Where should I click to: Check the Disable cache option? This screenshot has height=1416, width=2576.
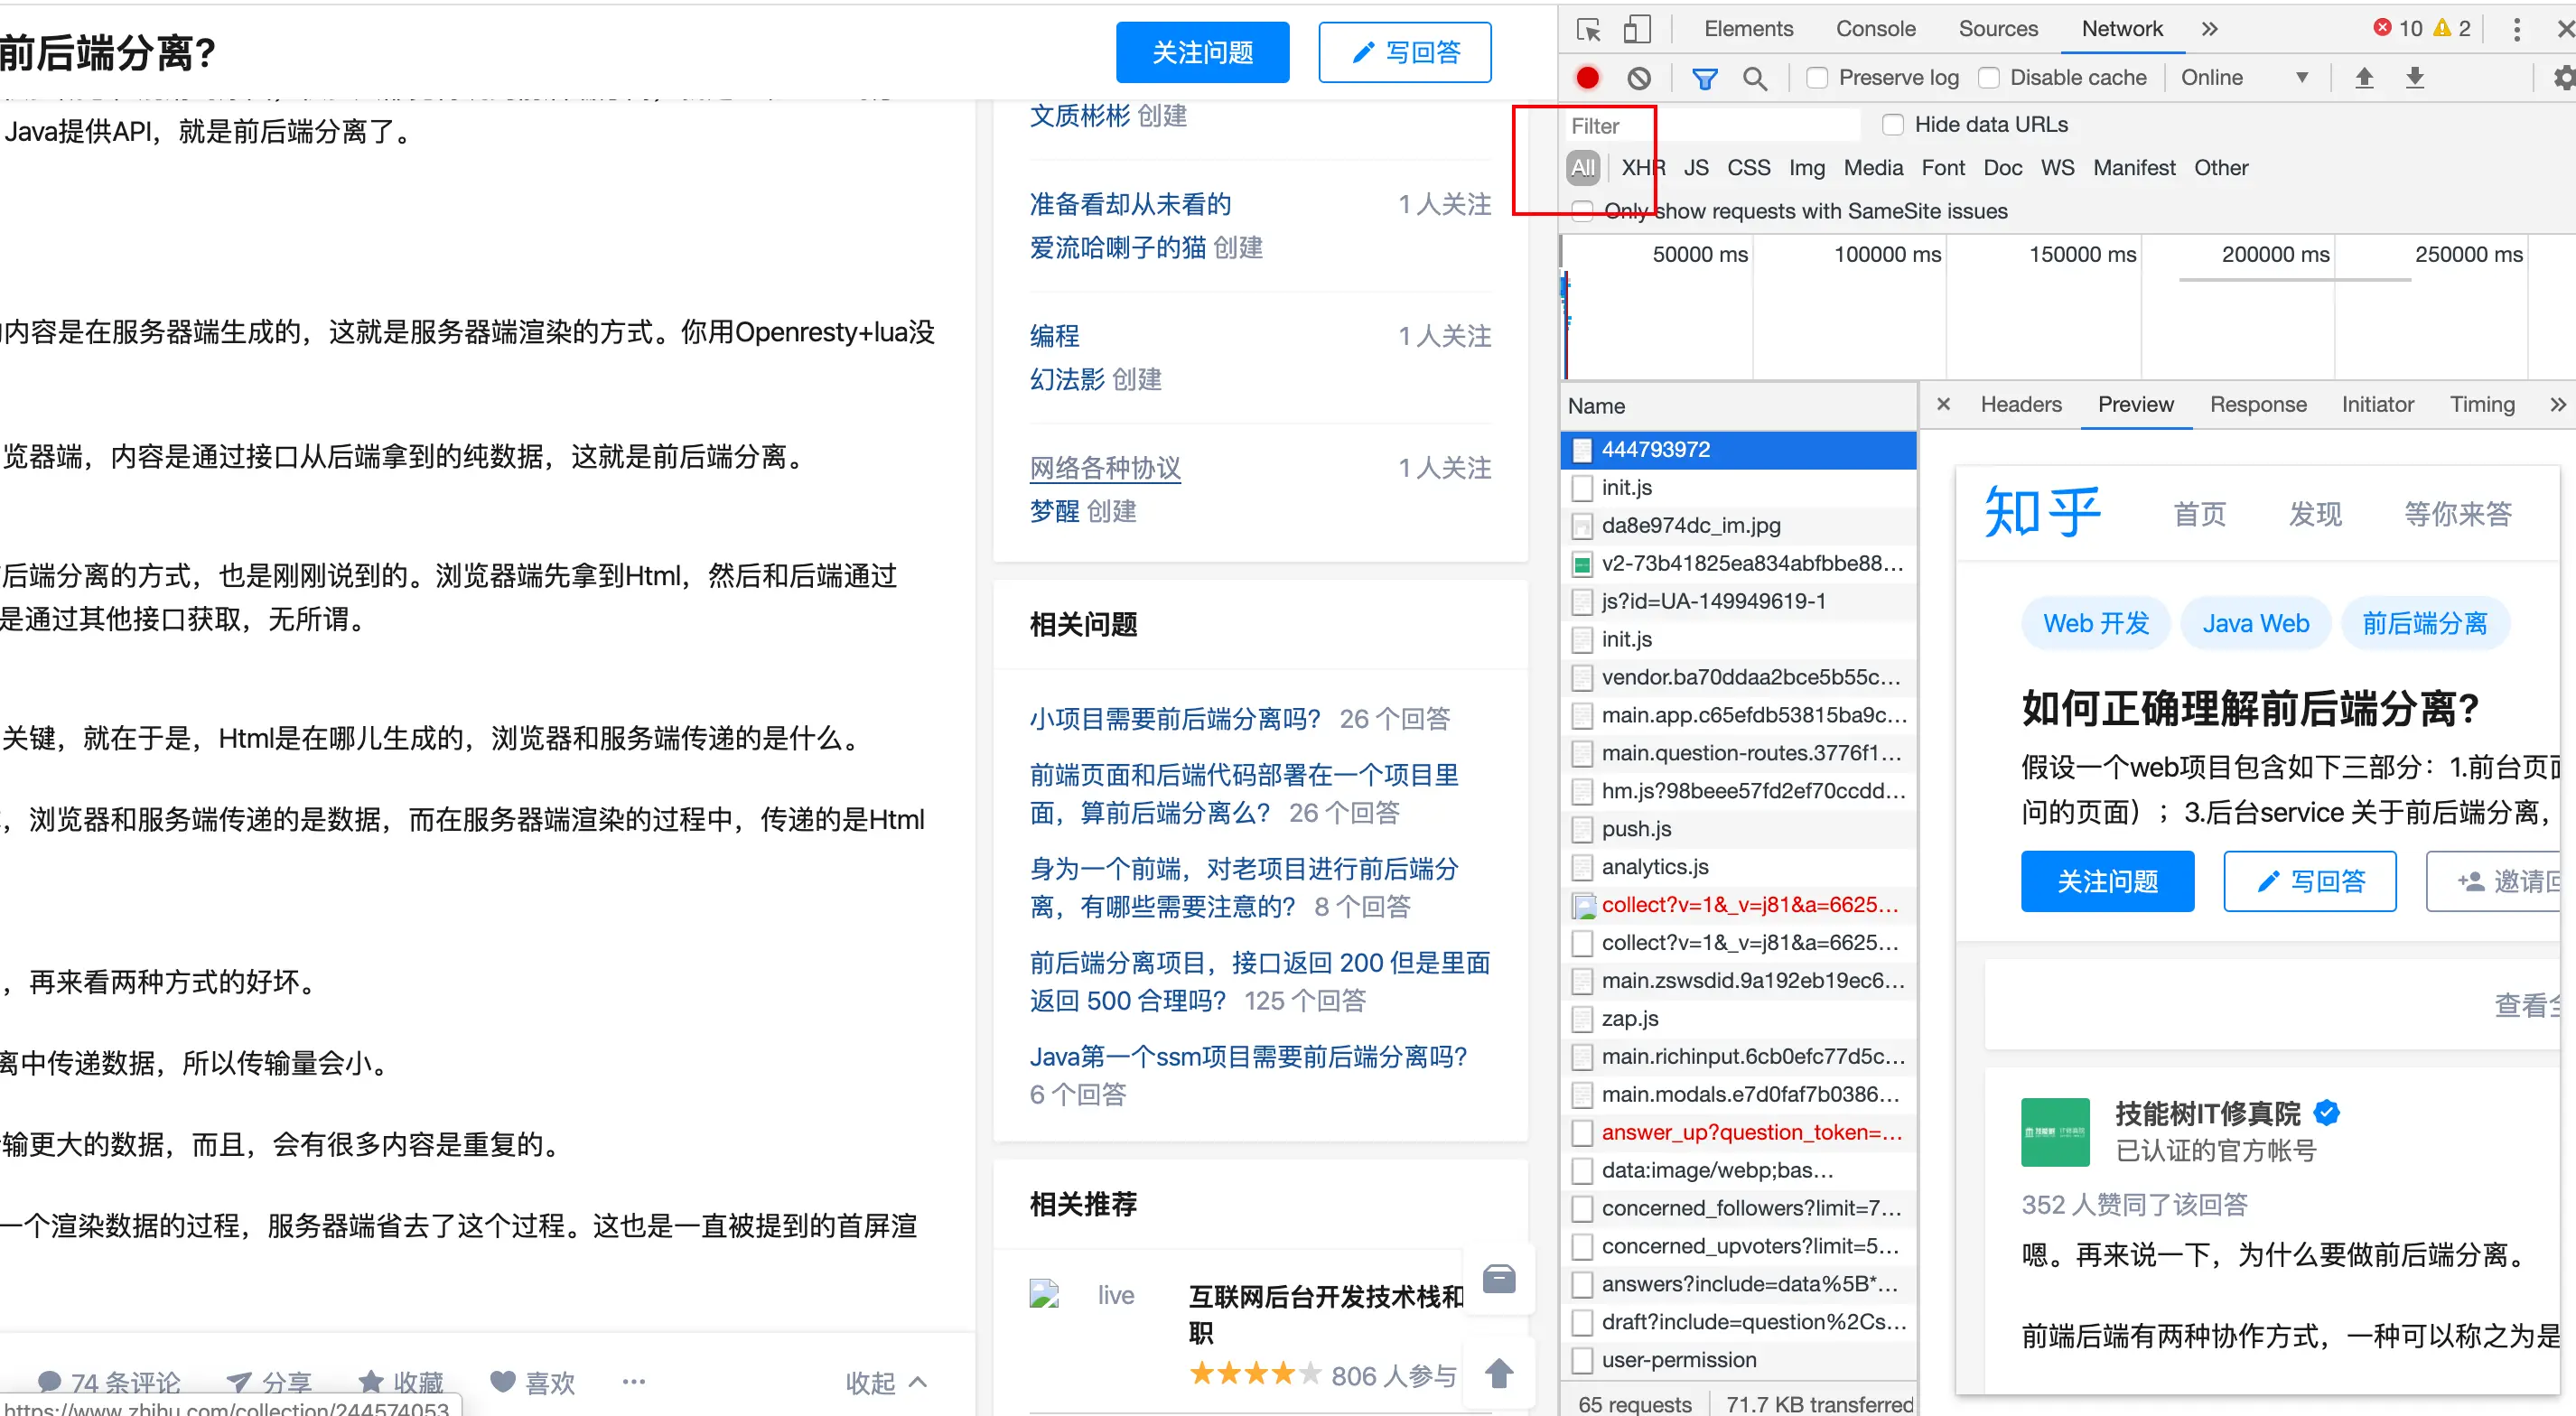[x=1989, y=78]
